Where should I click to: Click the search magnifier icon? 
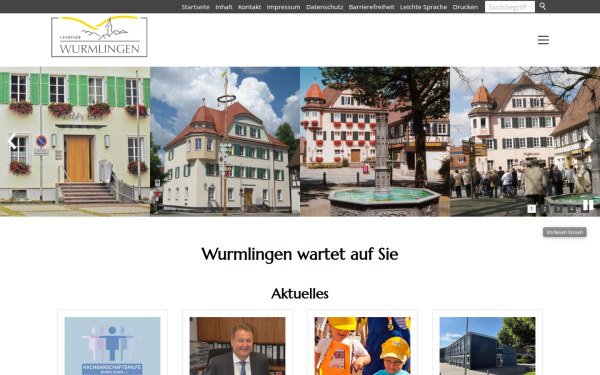[x=543, y=7]
